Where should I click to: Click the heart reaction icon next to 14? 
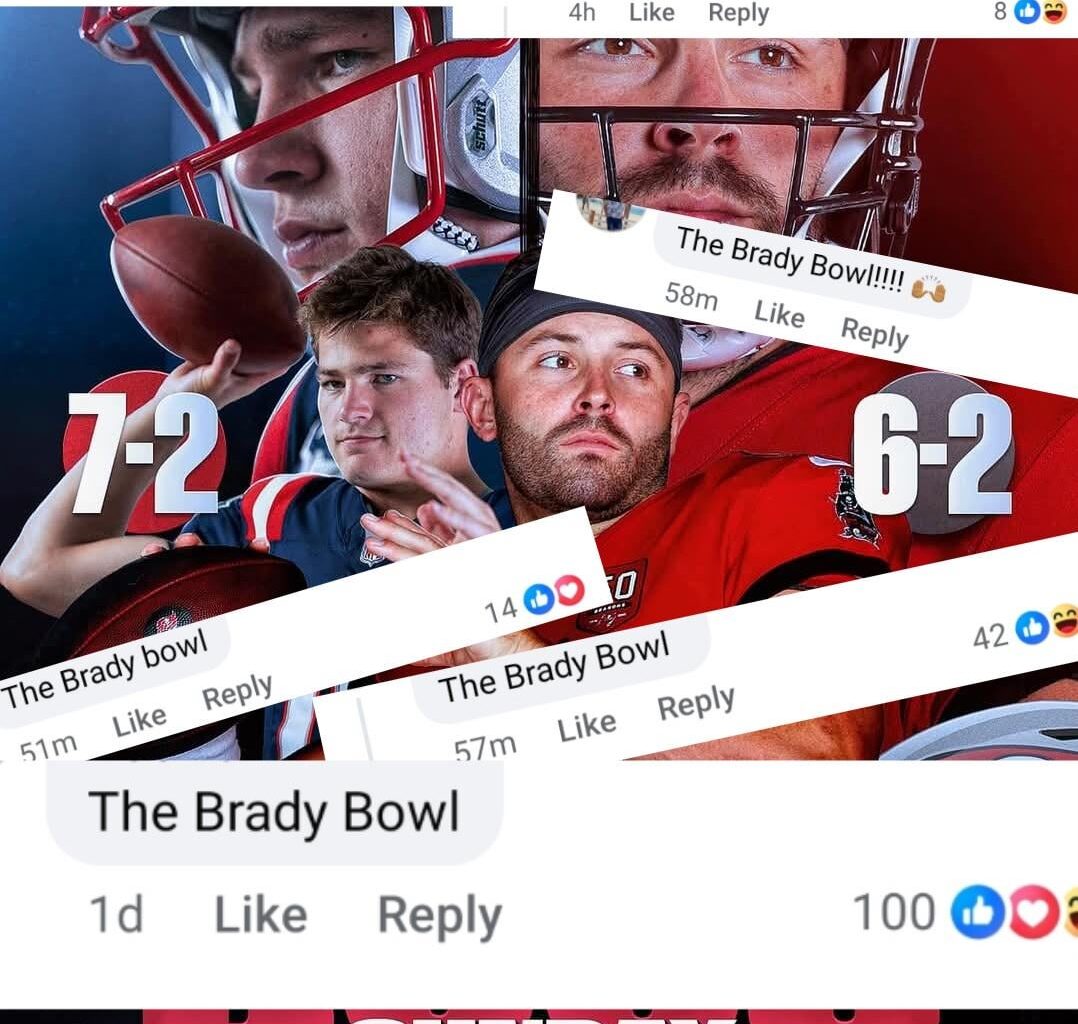[x=569, y=590]
